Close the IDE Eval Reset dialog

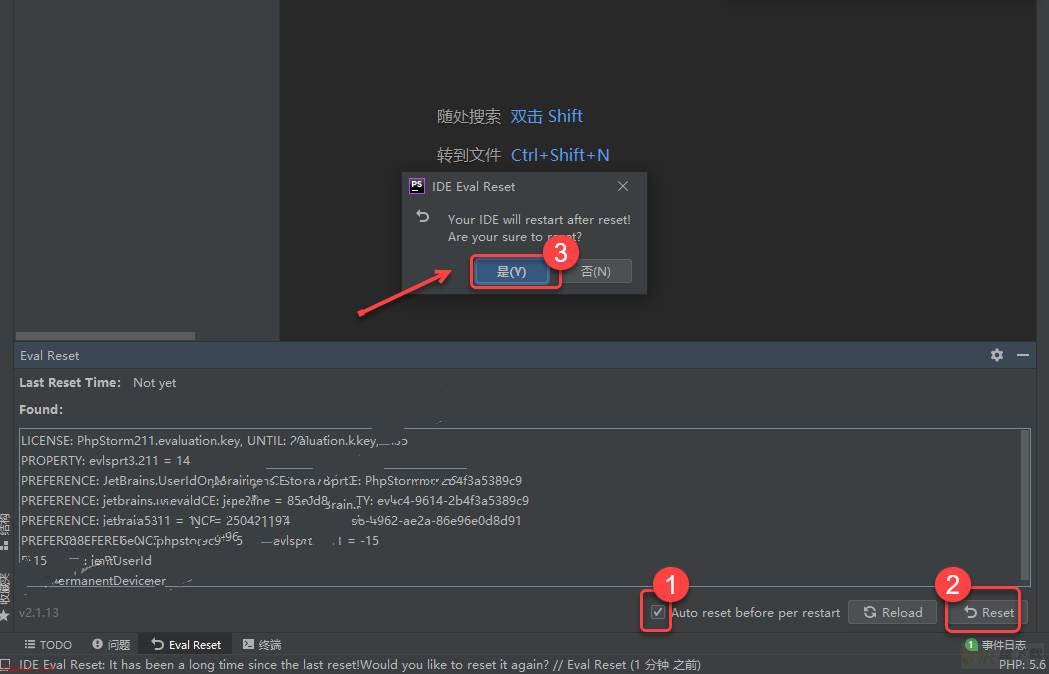tap(623, 186)
